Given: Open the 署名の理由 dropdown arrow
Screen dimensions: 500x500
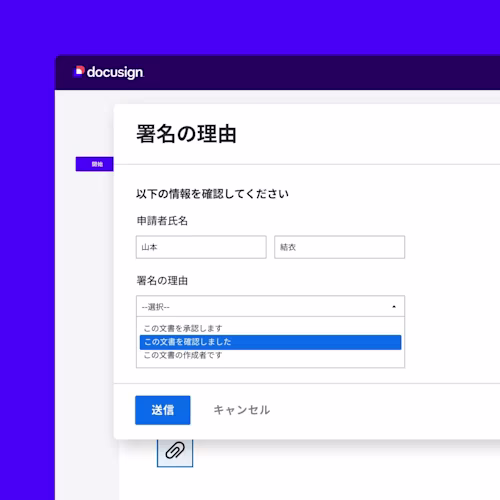Looking at the screenshot, I should (x=394, y=306).
